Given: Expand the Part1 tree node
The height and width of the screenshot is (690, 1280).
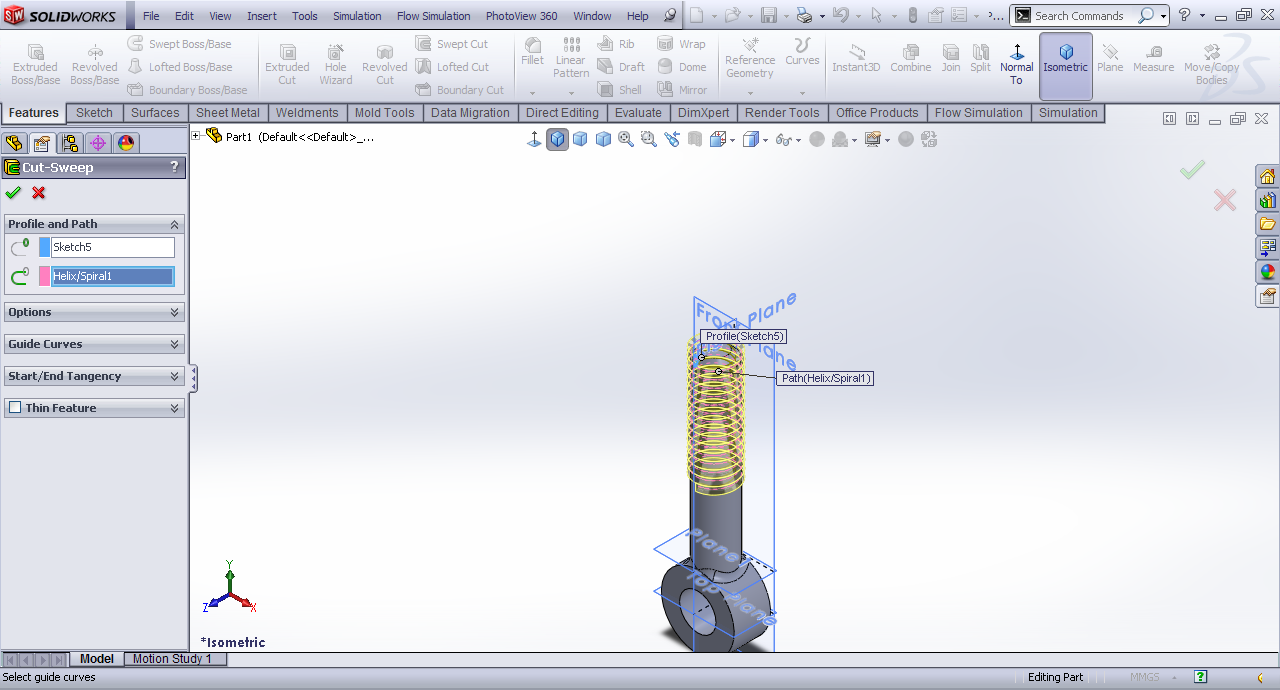Looking at the screenshot, I should click(x=196, y=136).
